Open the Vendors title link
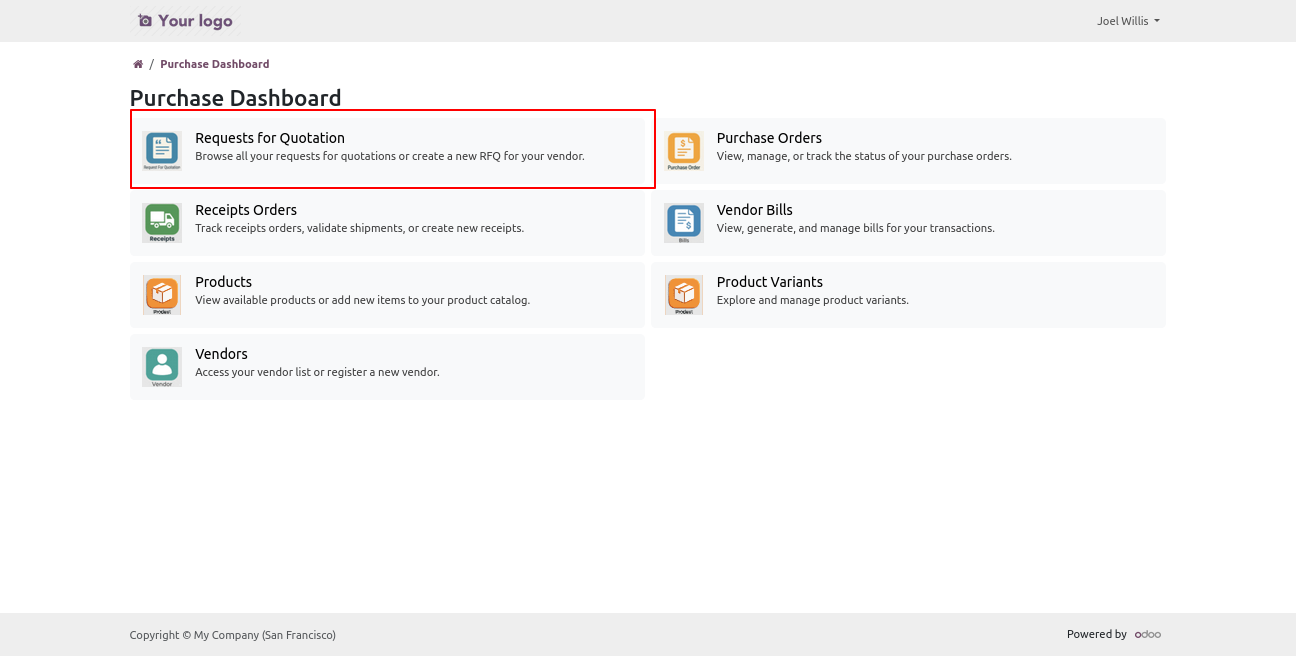 pos(221,354)
